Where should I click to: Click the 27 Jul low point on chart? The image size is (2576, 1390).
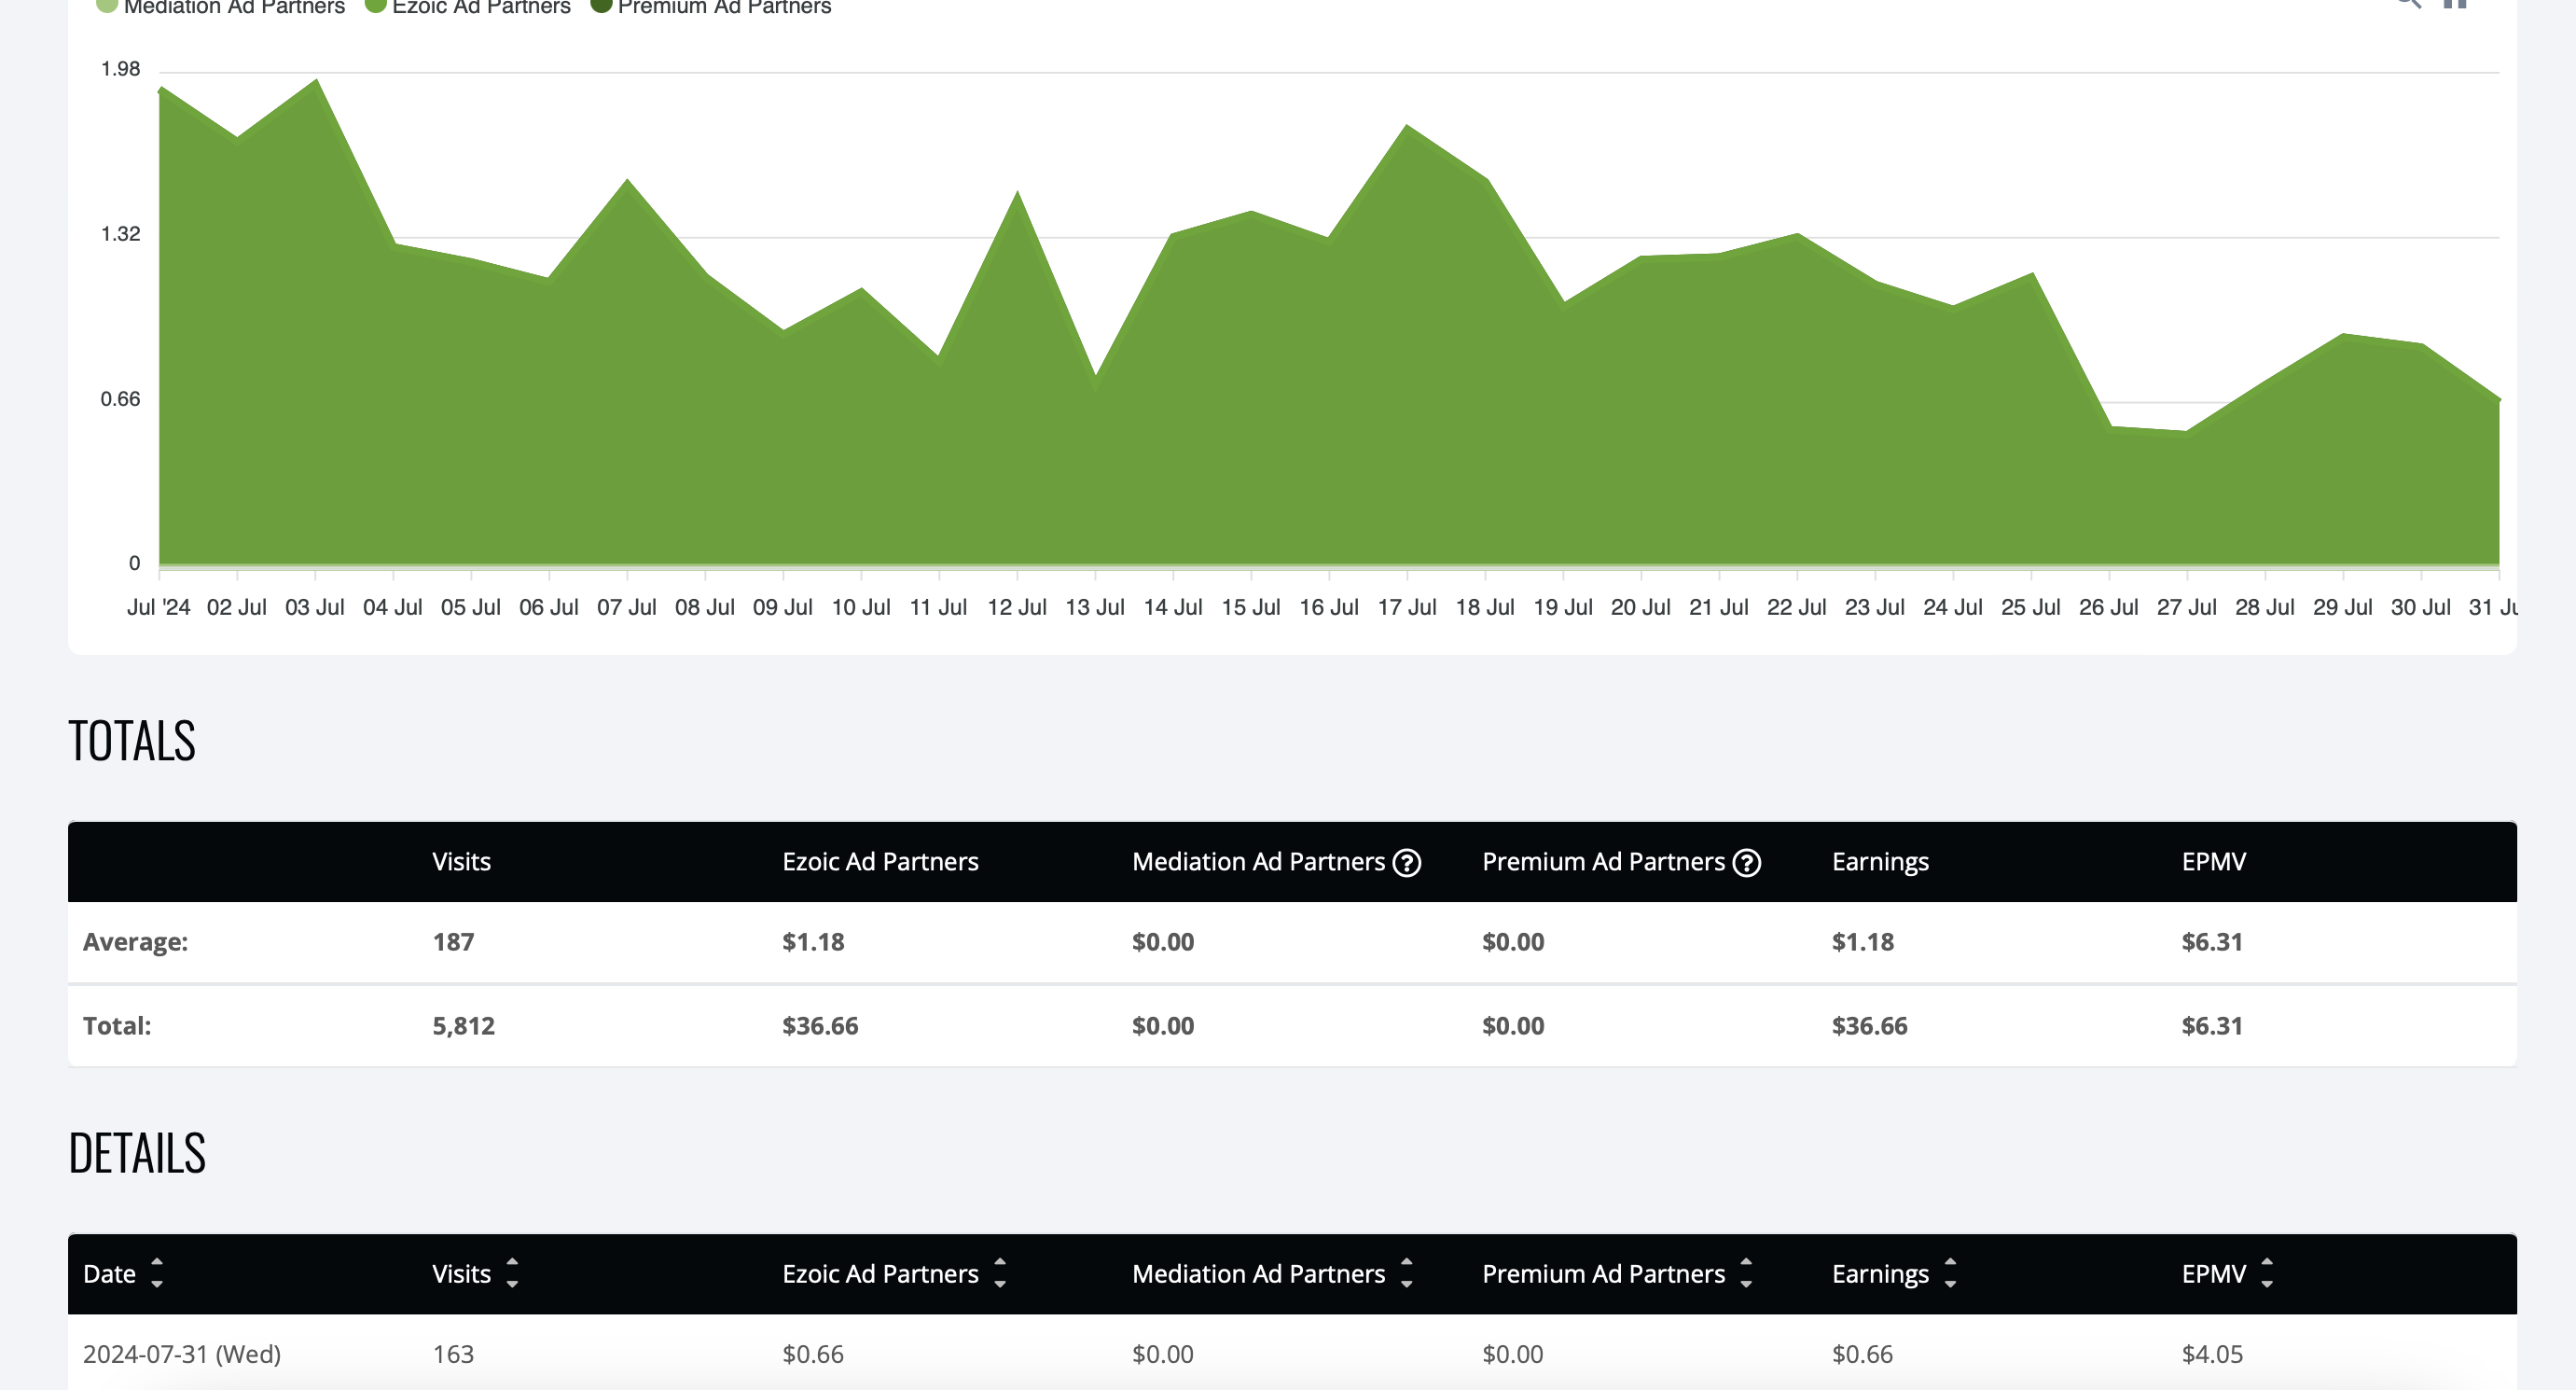(x=2187, y=432)
